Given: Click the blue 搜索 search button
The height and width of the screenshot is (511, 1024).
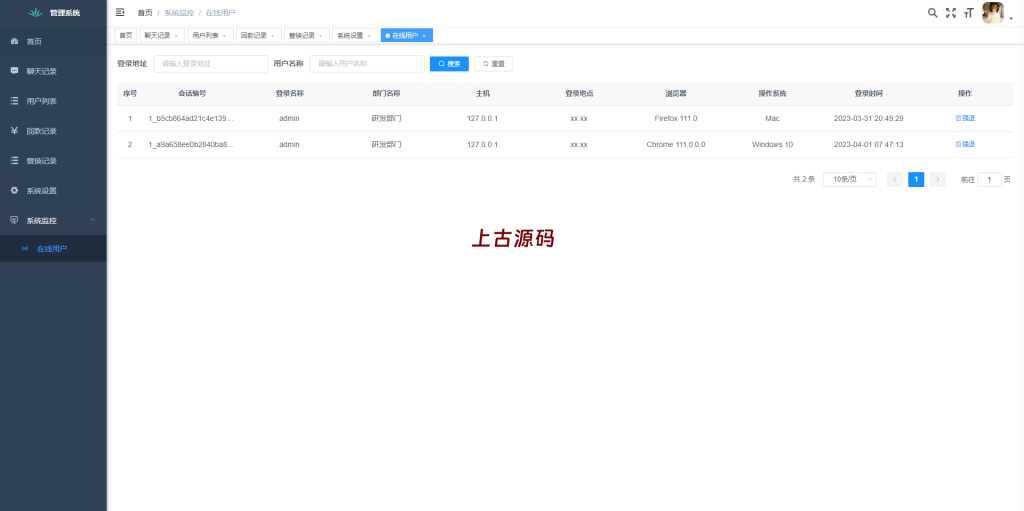Looking at the screenshot, I should 449,63.
